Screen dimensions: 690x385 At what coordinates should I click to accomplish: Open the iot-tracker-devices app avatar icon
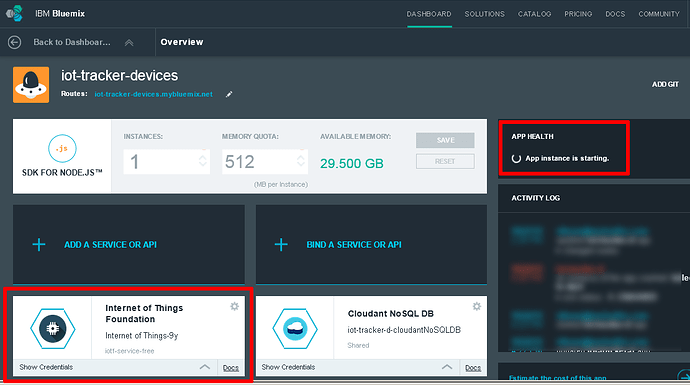(x=31, y=85)
